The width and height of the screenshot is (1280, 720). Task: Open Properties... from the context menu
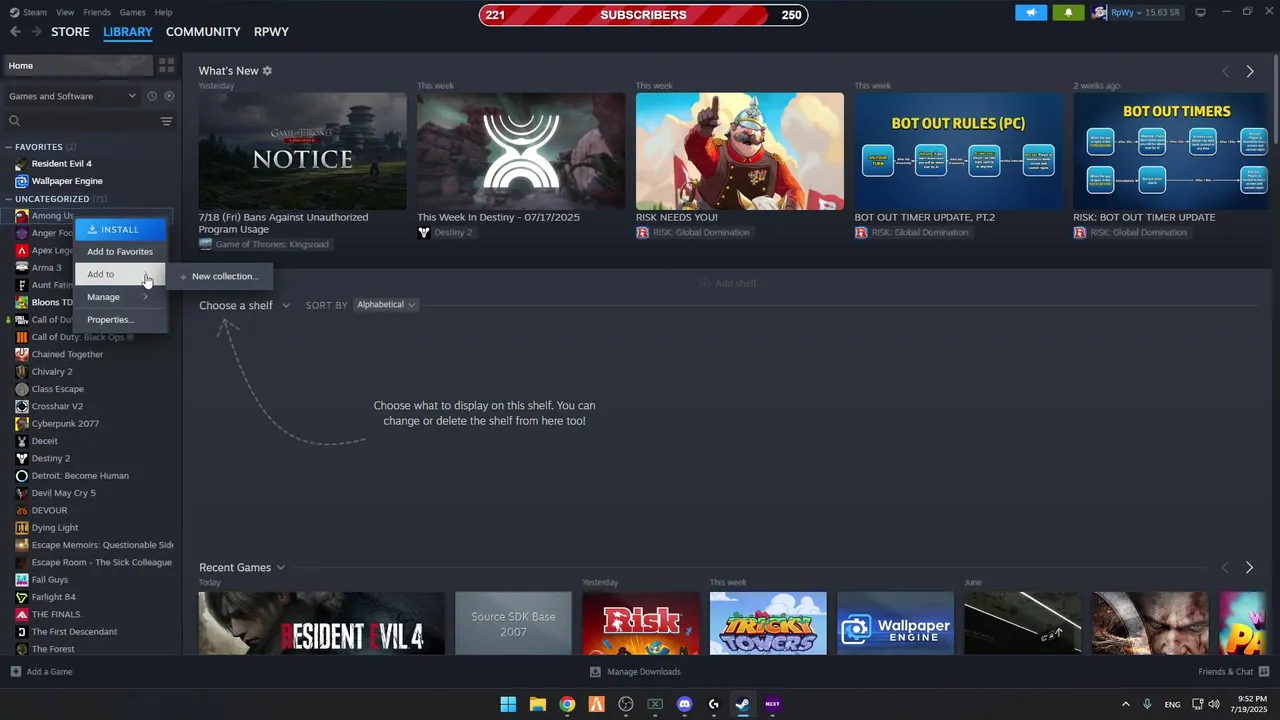point(120,320)
